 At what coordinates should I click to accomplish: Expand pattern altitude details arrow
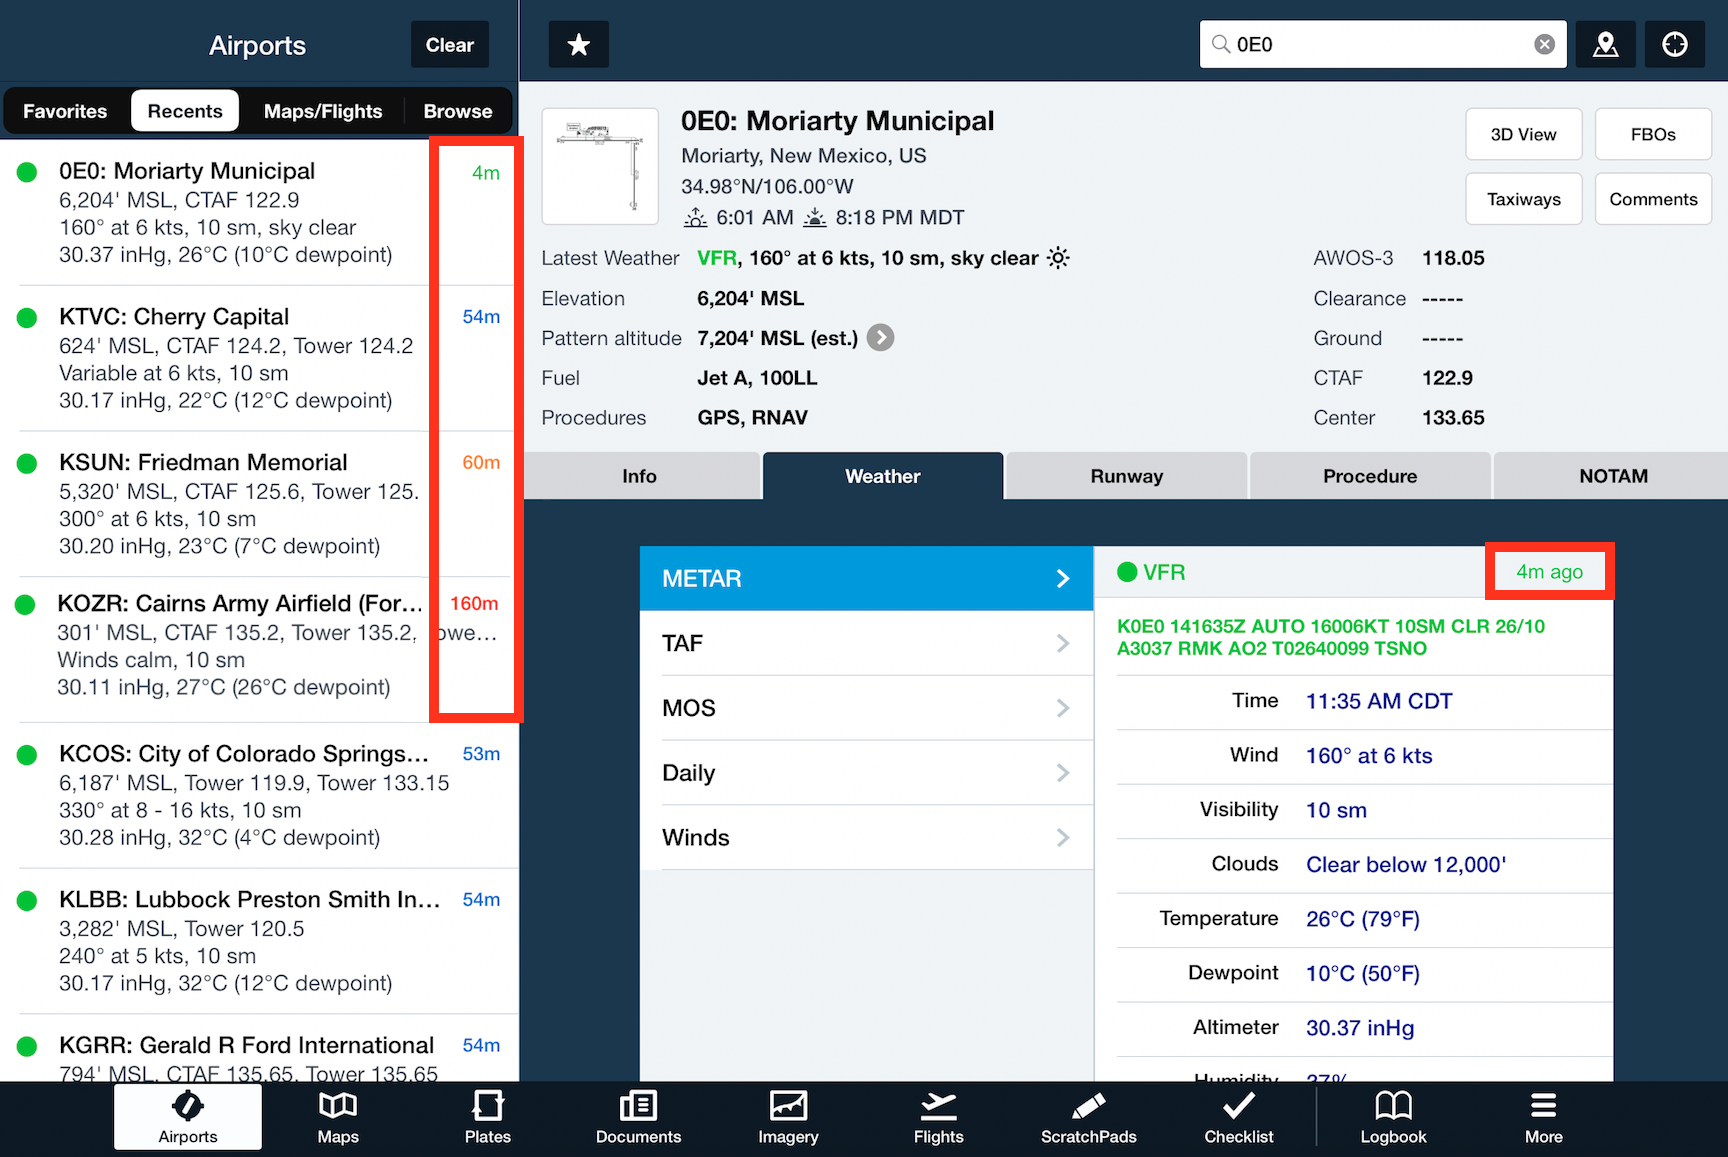point(880,338)
